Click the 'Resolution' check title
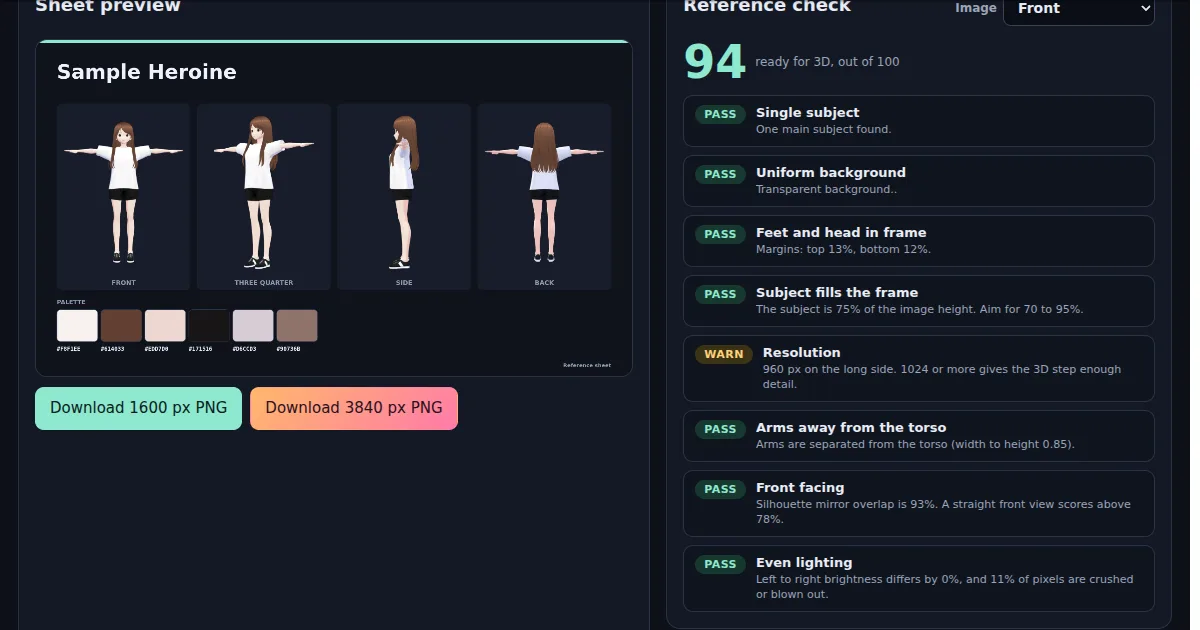The width and height of the screenshot is (1200, 630). tap(801, 353)
